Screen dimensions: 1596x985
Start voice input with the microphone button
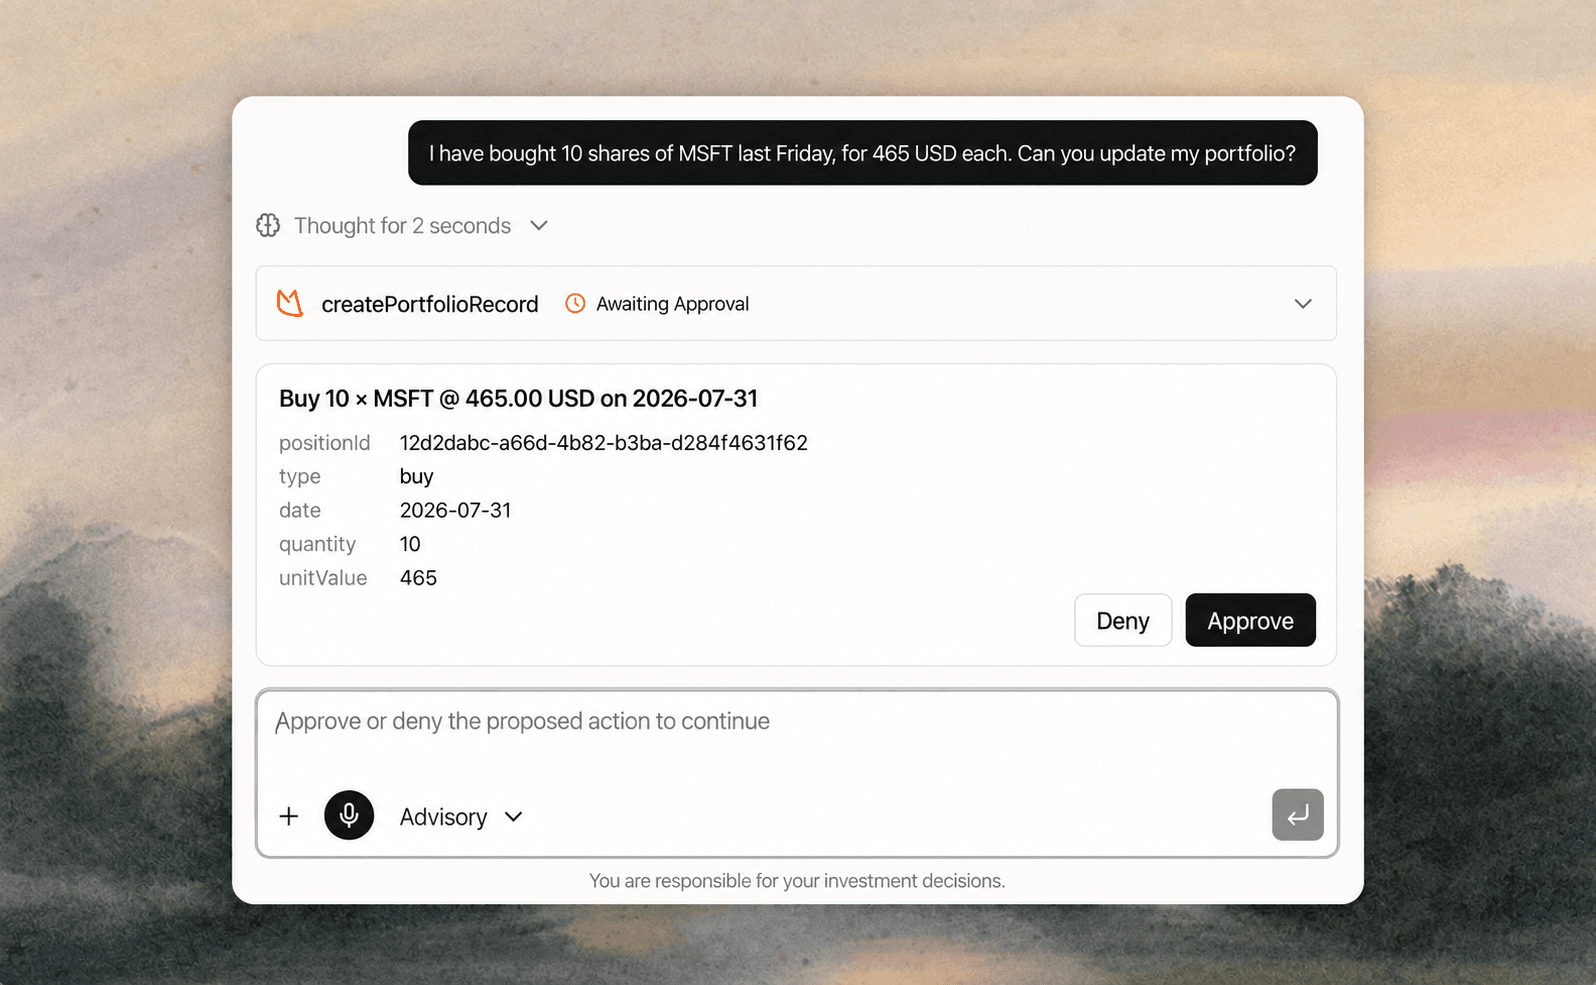pos(349,815)
